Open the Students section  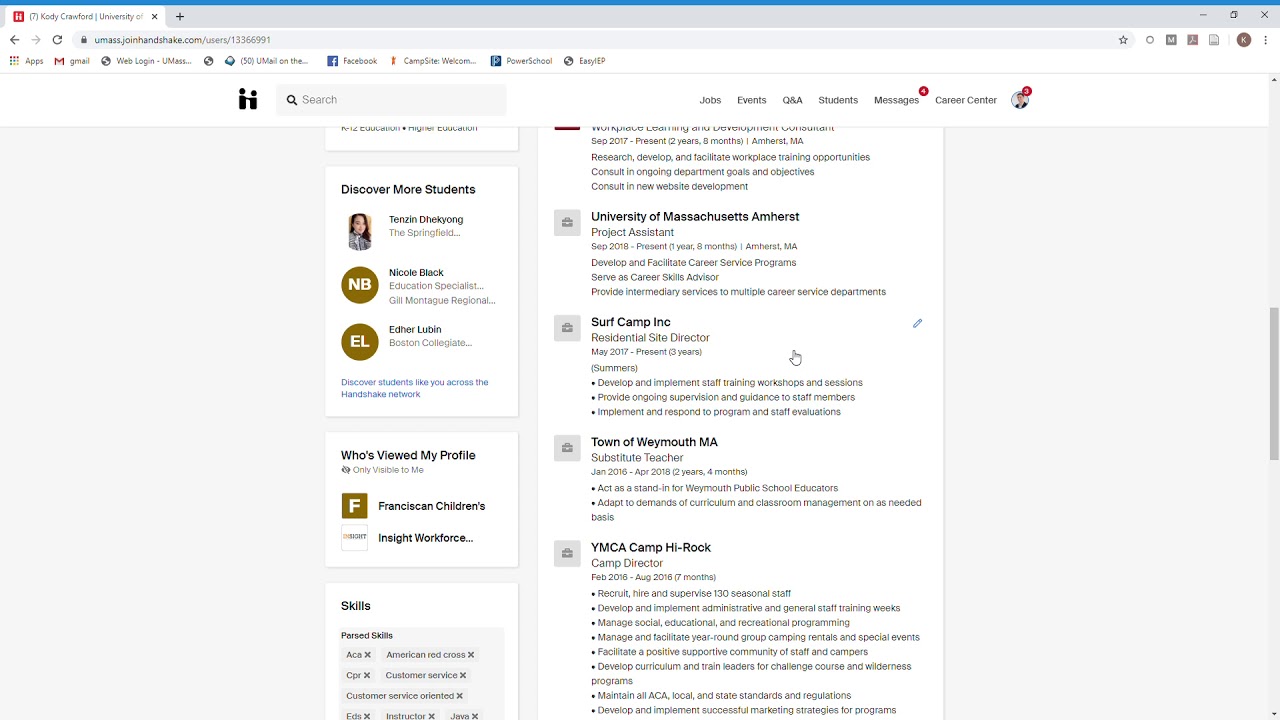click(838, 100)
